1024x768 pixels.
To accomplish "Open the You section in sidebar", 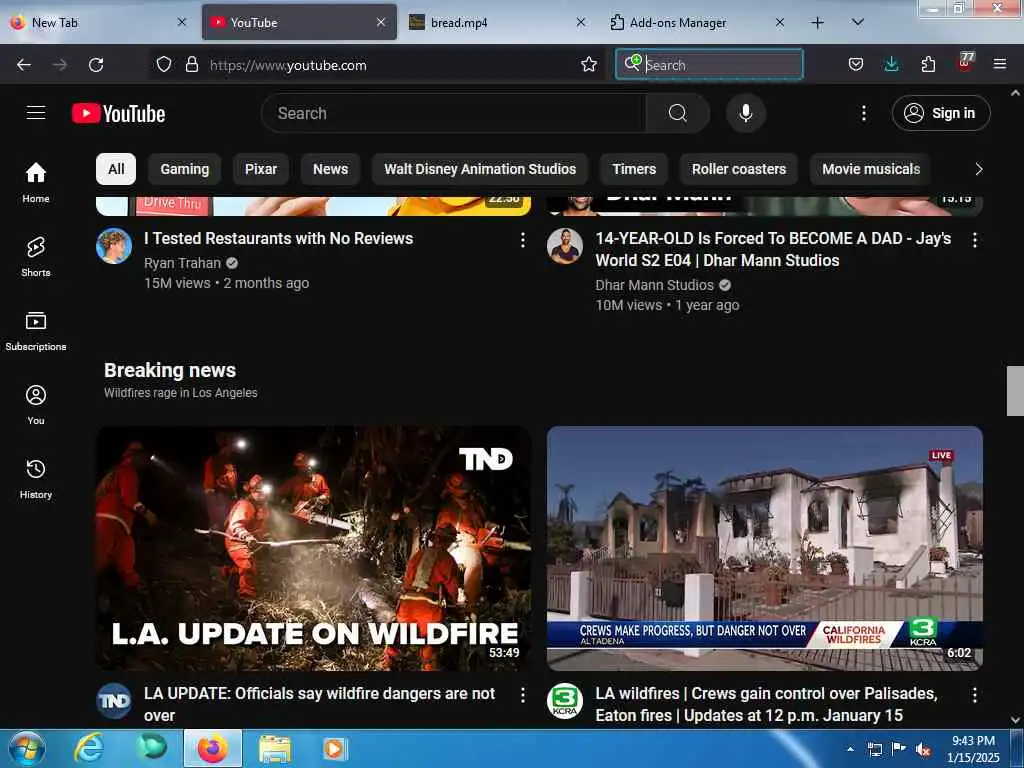I will click(x=36, y=404).
